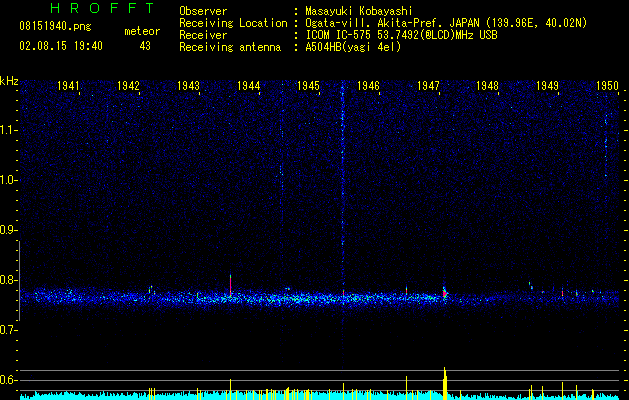The image size is (629, 400).
Task: Click the bright meteor echo after 1947
Action: click(444, 292)
